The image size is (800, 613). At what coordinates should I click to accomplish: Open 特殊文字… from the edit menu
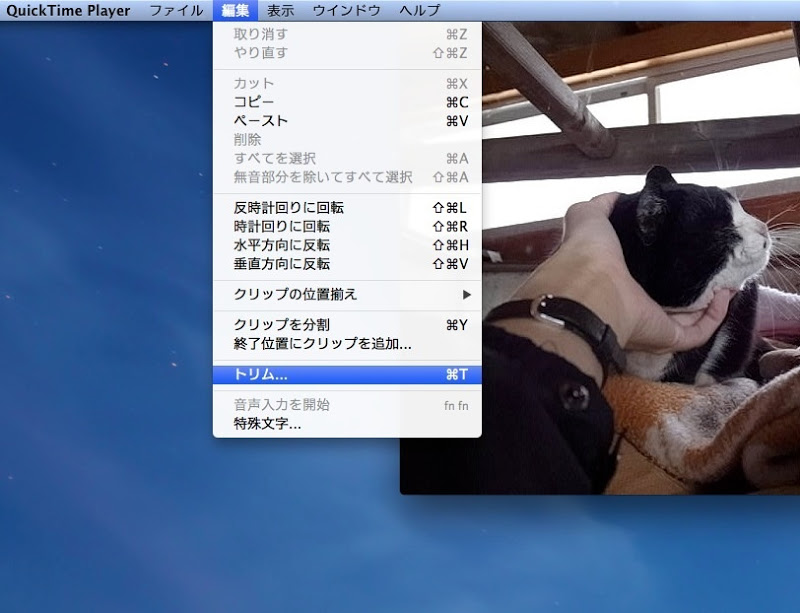347,424
